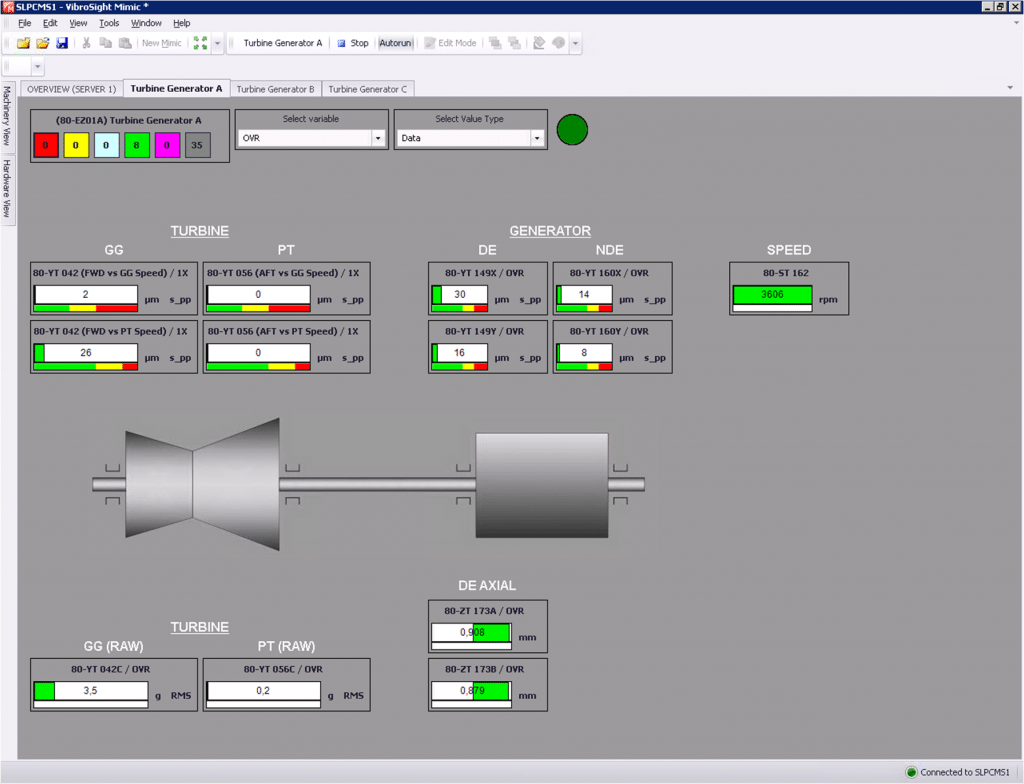This screenshot has height=784, width=1024.
Task: Click the connection status icon in status bar
Action: click(x=911, y=772)
